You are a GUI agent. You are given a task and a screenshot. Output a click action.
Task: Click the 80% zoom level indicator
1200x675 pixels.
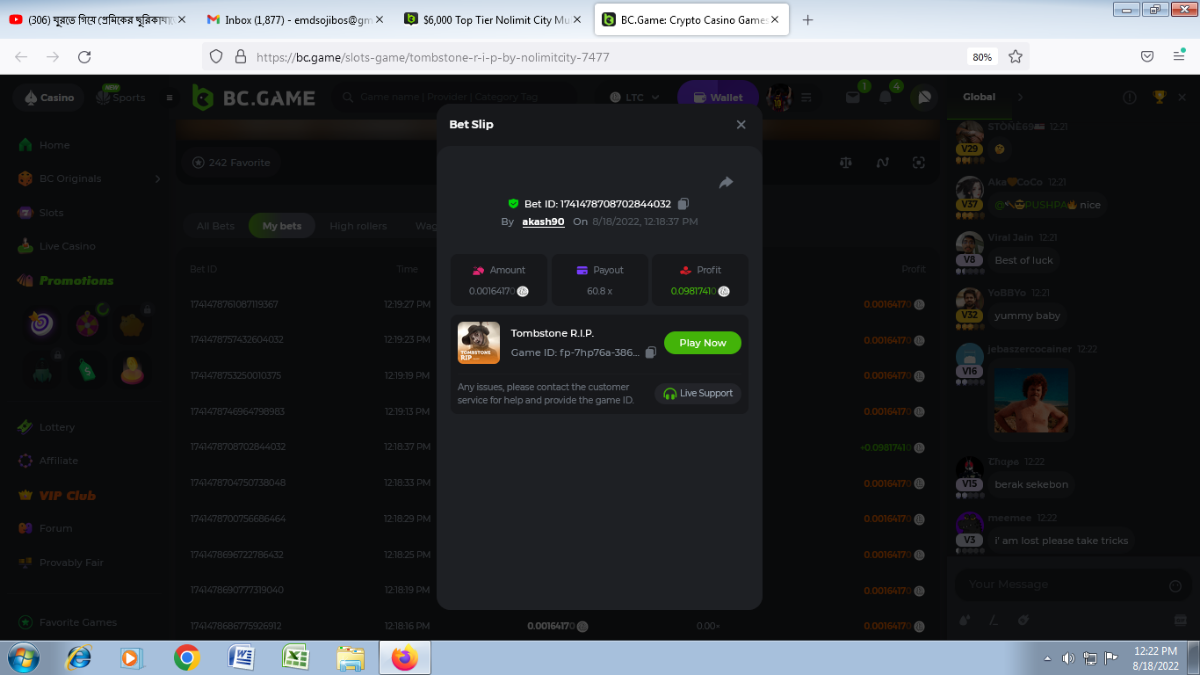pos(982,57)
